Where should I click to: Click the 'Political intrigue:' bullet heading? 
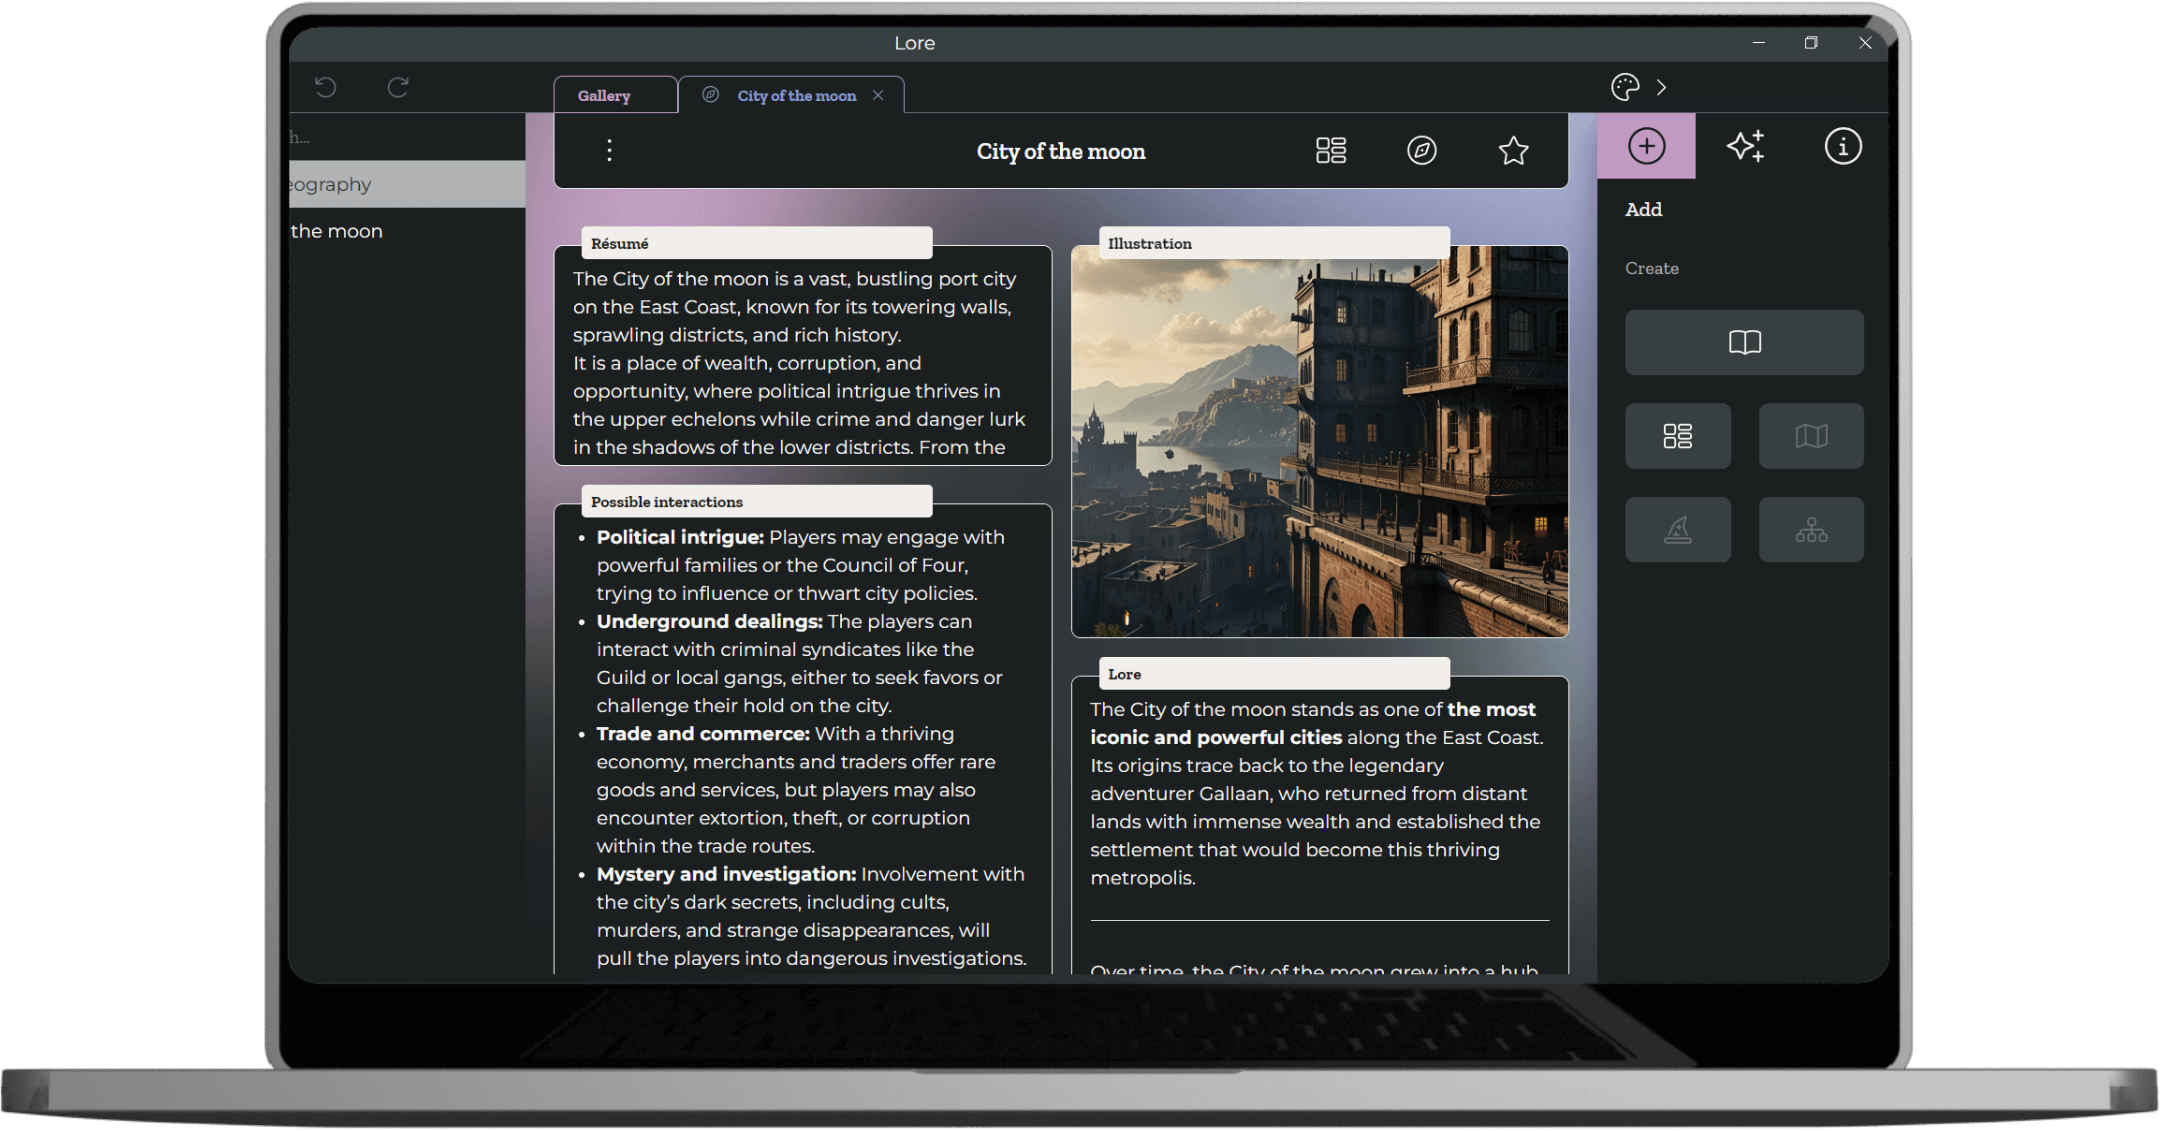680,537
